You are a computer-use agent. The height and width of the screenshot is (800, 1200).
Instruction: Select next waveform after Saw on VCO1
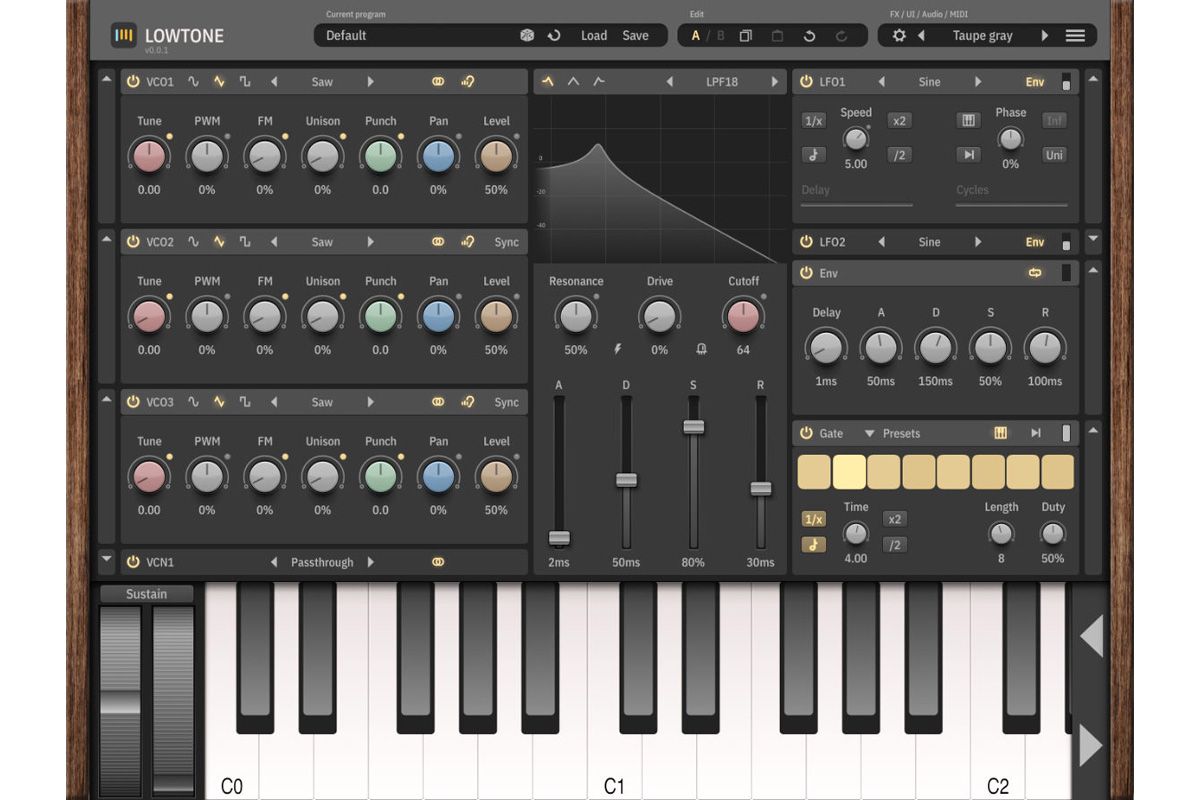(370, 82)
